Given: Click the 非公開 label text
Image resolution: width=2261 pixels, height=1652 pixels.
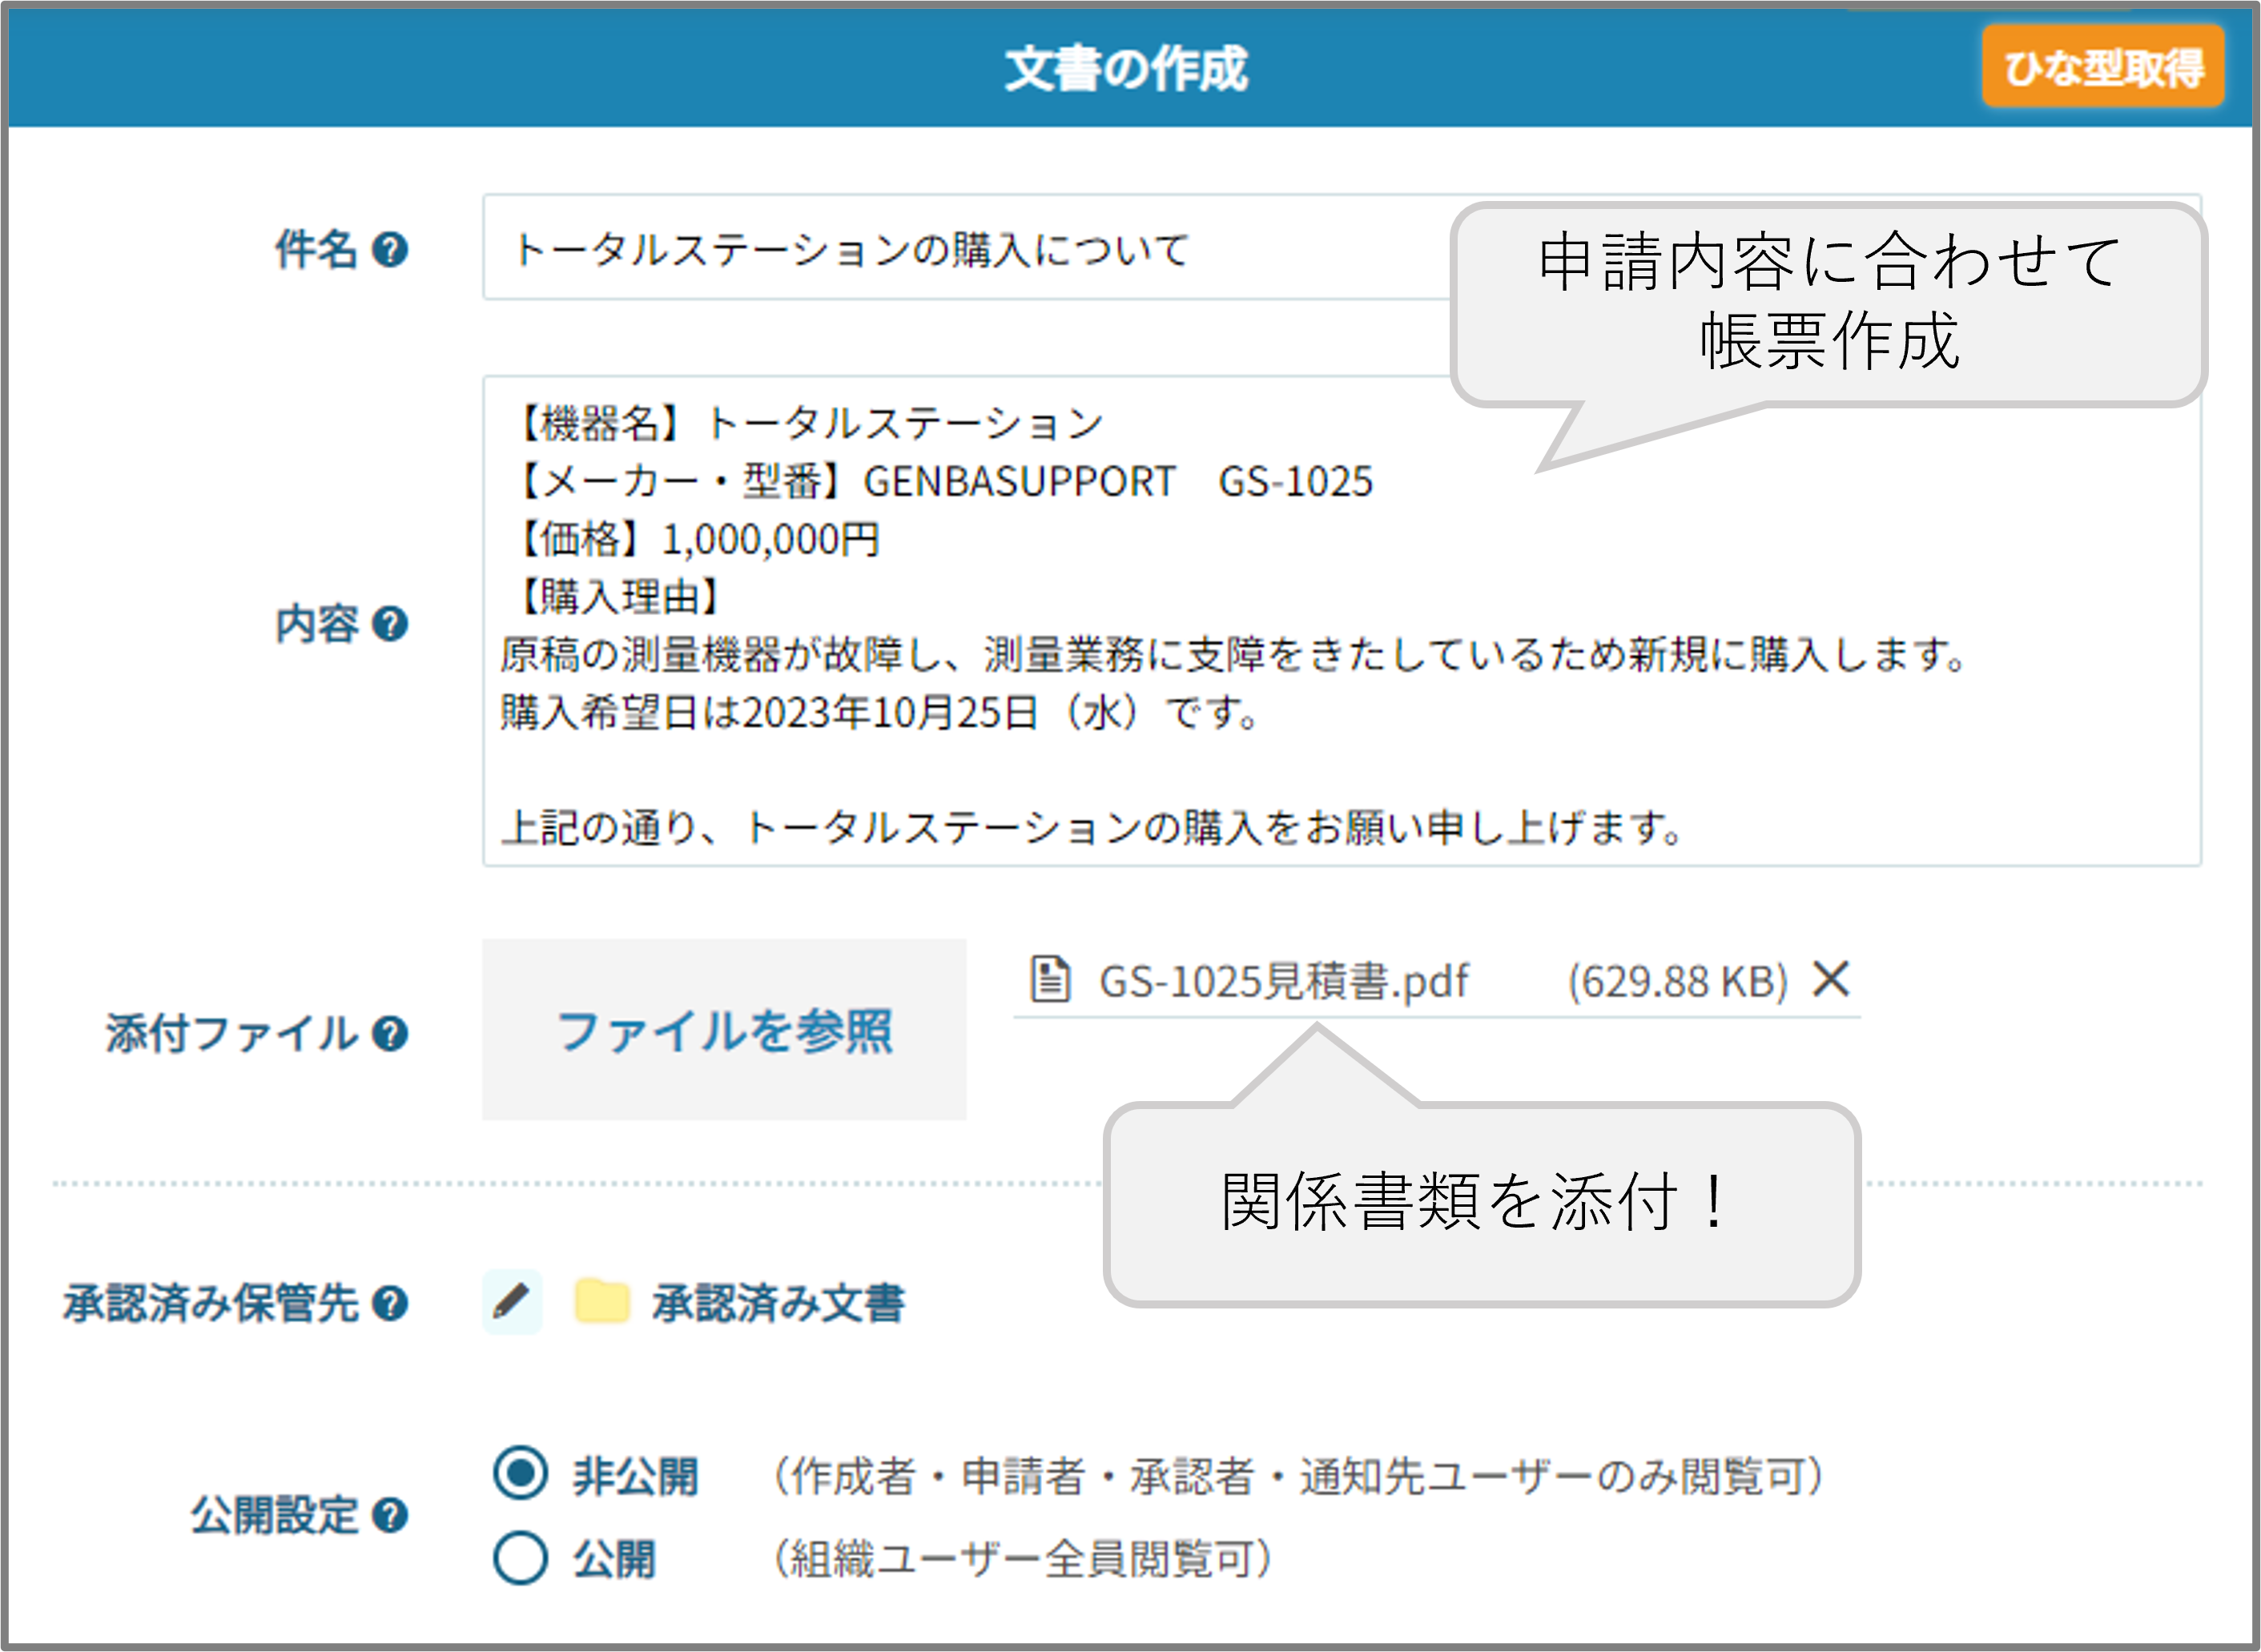Looking at the screenshot, I should [x=635, y=1476].
